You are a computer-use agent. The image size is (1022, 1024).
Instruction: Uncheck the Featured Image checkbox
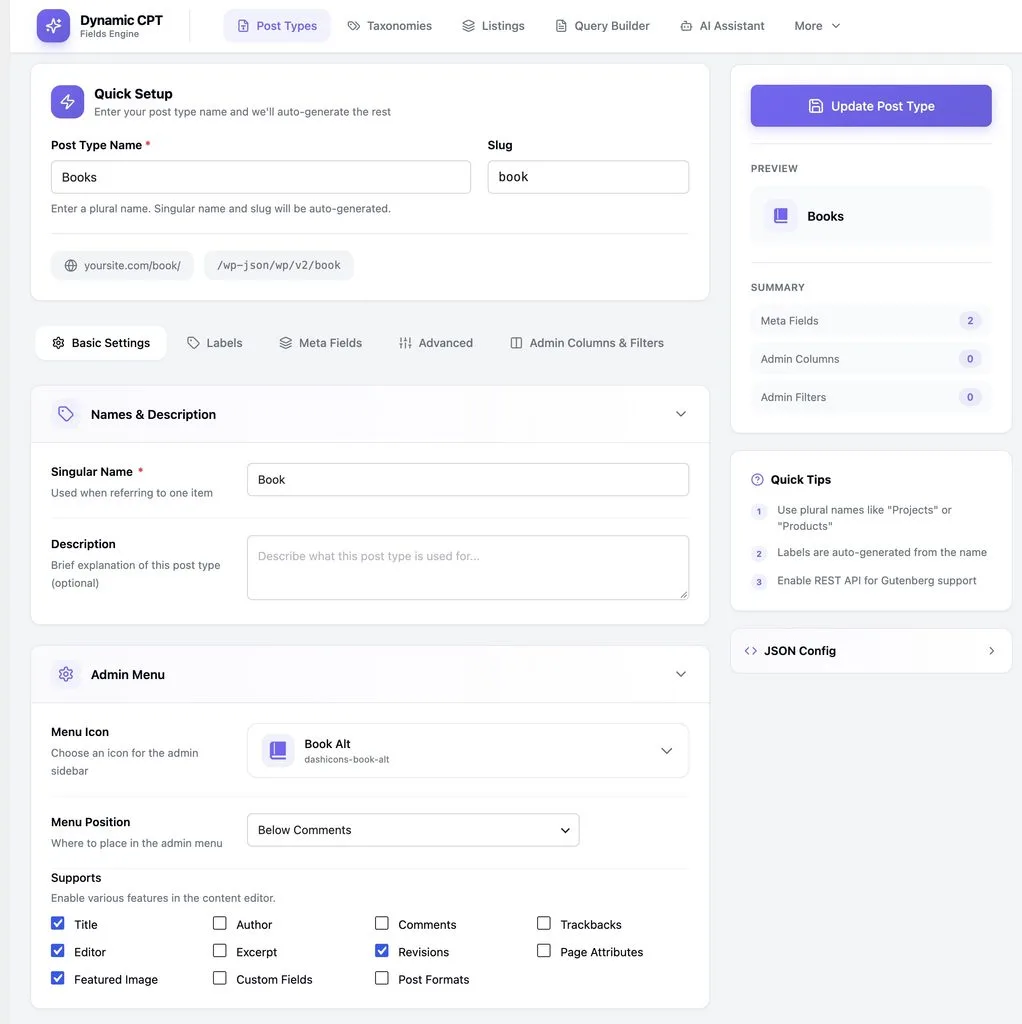click(57, 978)
